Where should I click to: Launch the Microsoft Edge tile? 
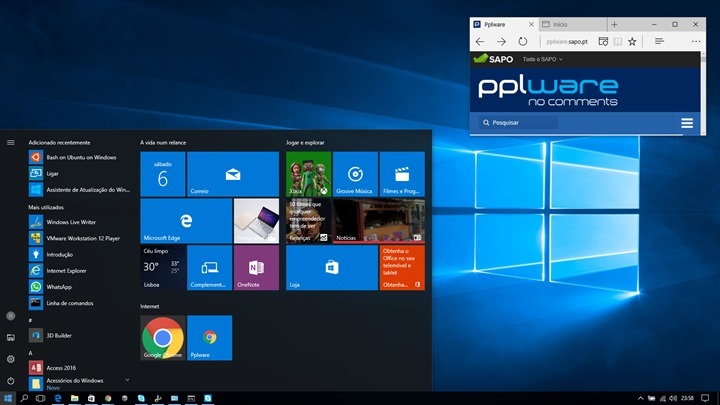(186, 221)
